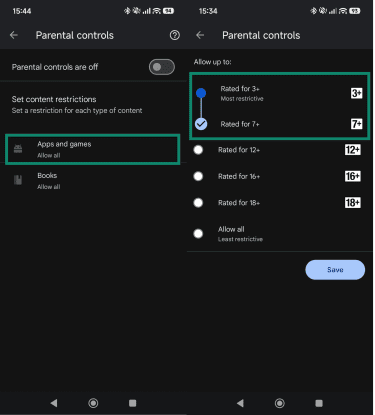
Task: Select the Allow all radio button
Action: pyautogui.click(x=198, y=233)
